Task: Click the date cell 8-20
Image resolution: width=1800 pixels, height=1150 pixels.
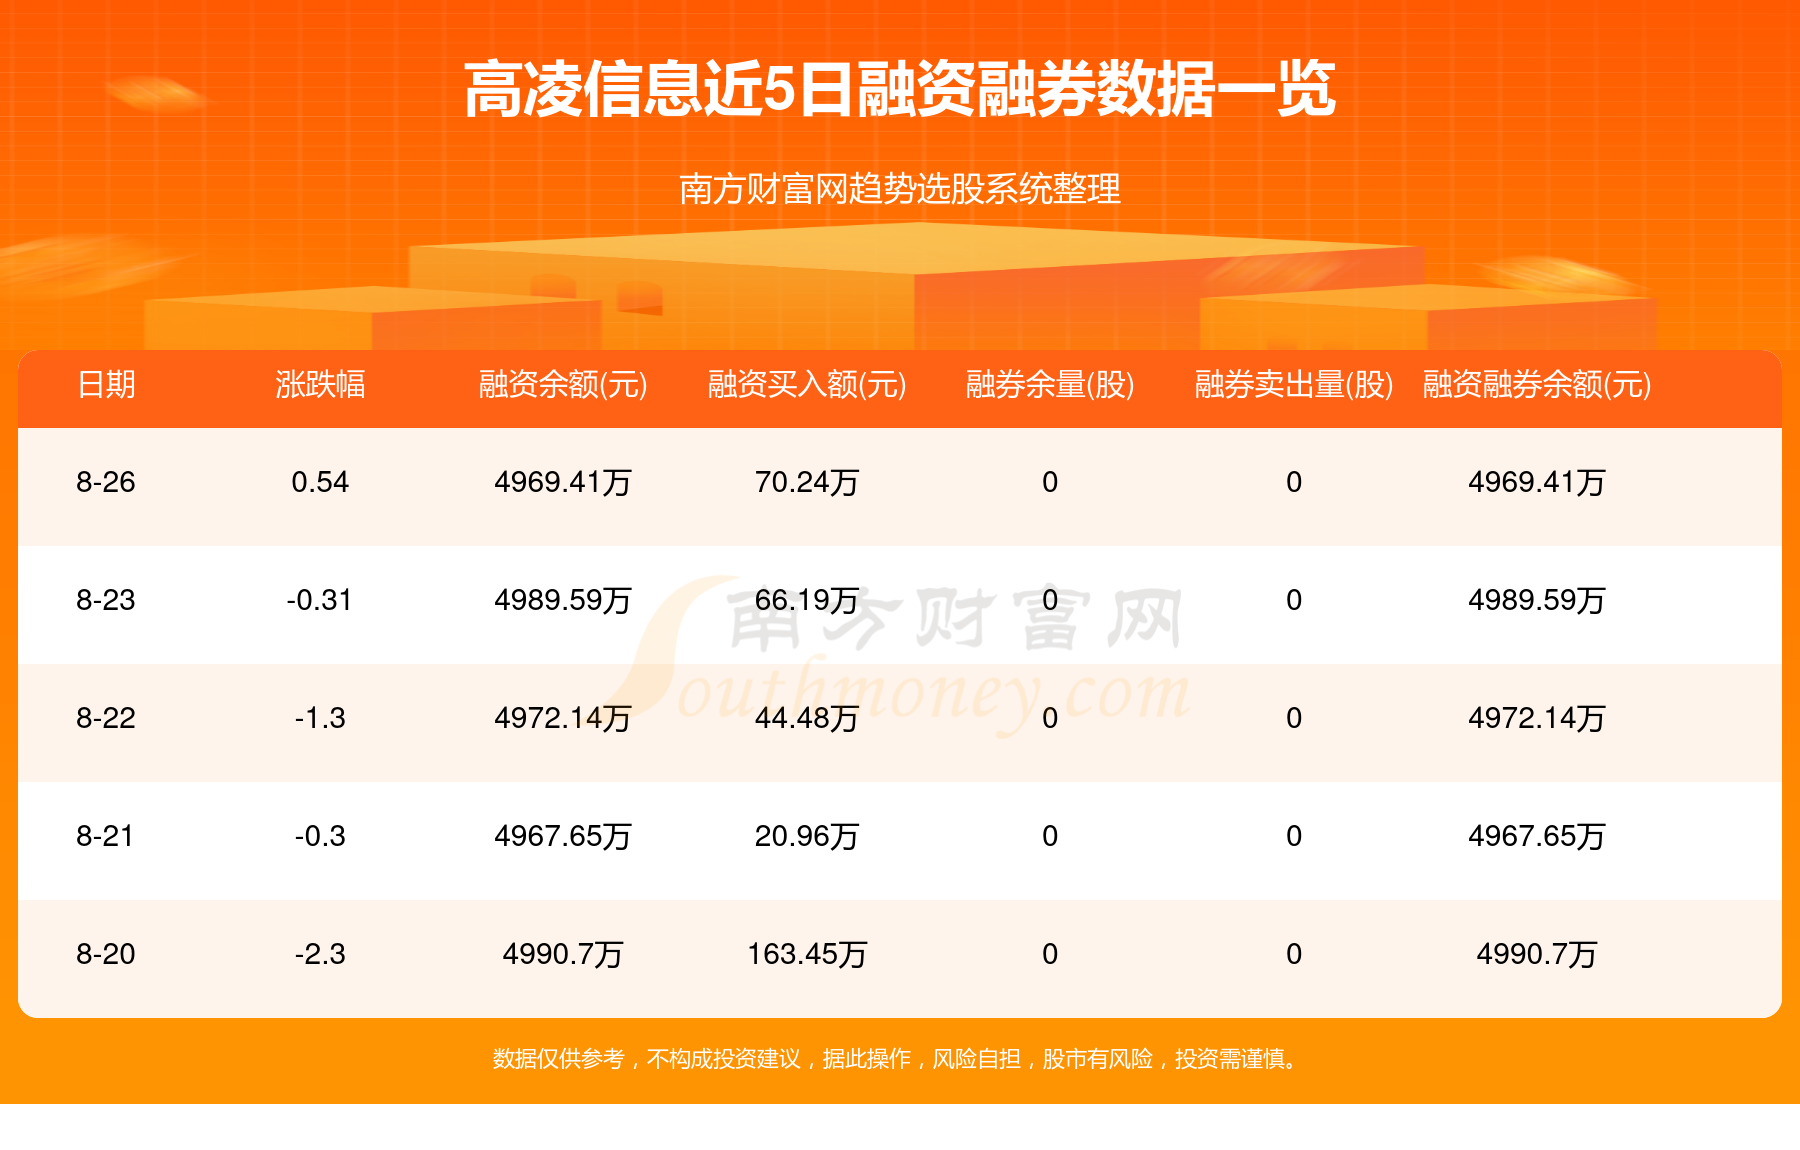Action: coord(106,954)
